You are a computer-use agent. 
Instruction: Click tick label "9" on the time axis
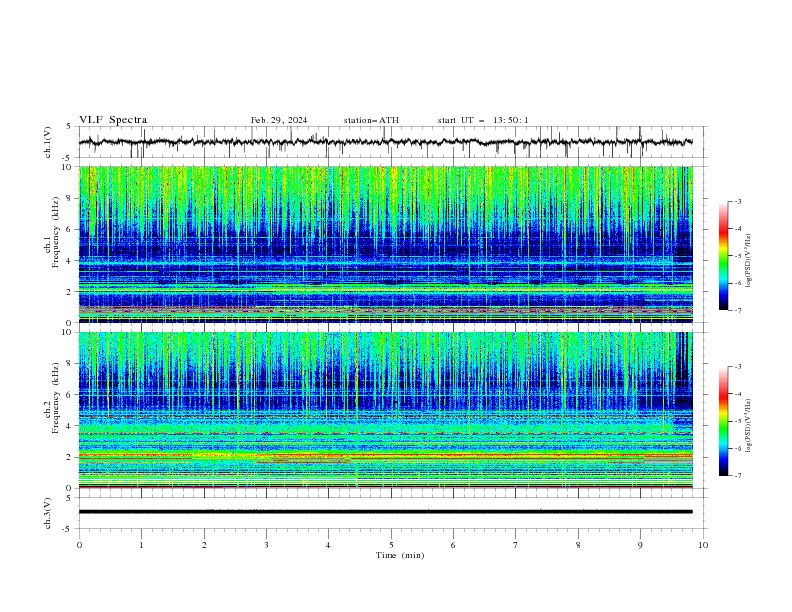pyautogui.click(x=640, y=545)
